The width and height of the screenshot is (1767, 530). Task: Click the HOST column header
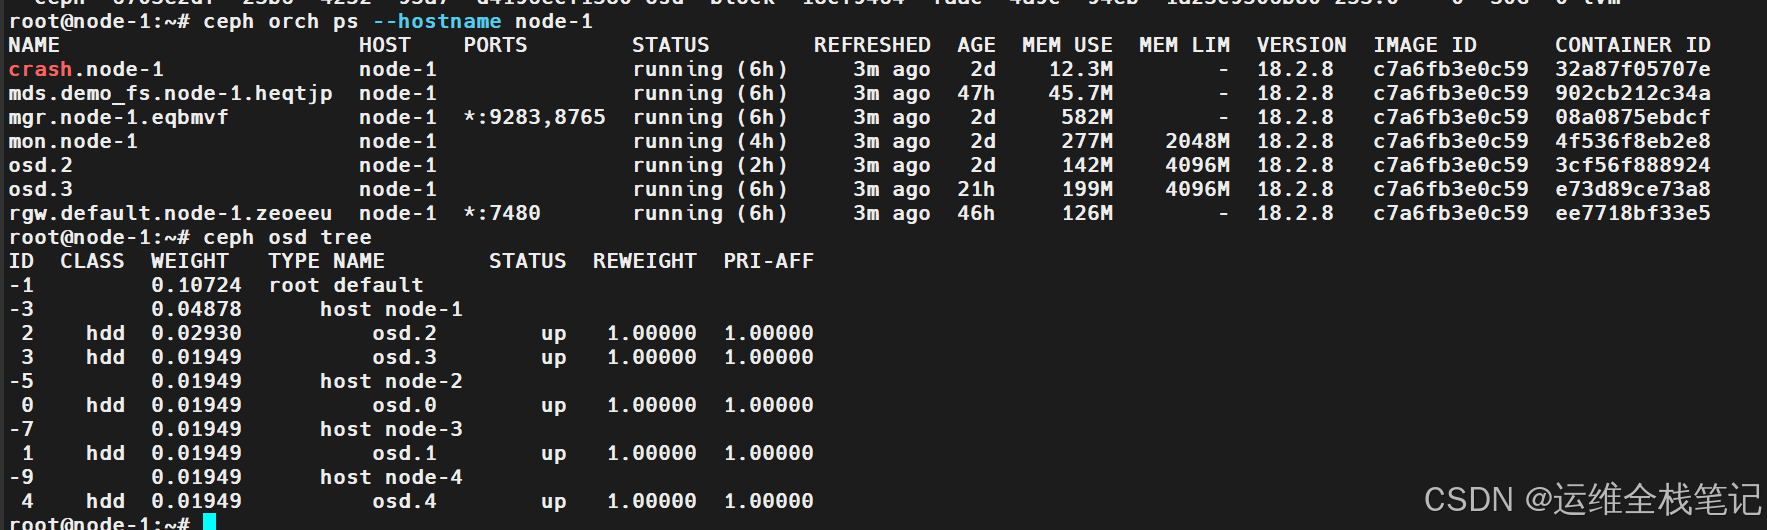tap(385, 45)
